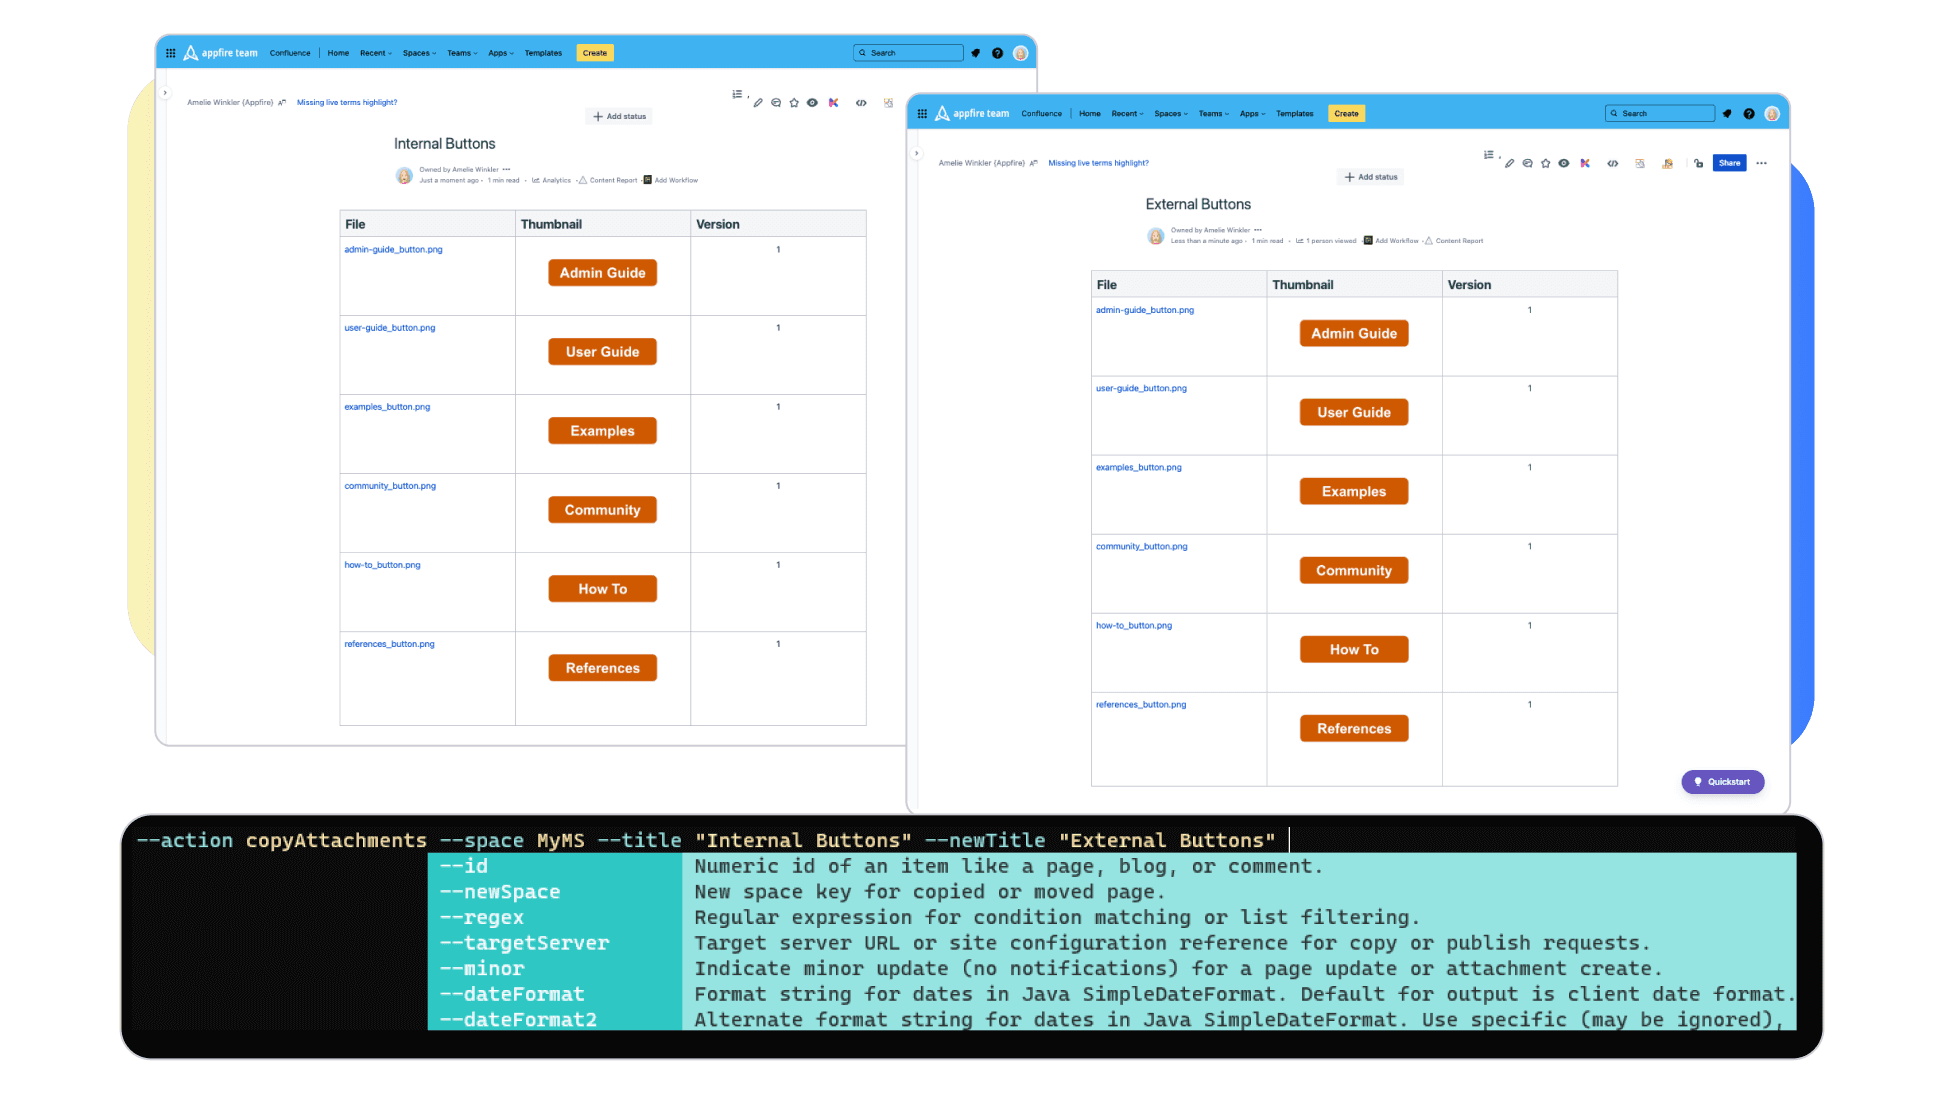The height and width of the screenshot is (1096, 1944).
Task: Star the External Buttons page as favorite
Action: [x=1546, y=163]
